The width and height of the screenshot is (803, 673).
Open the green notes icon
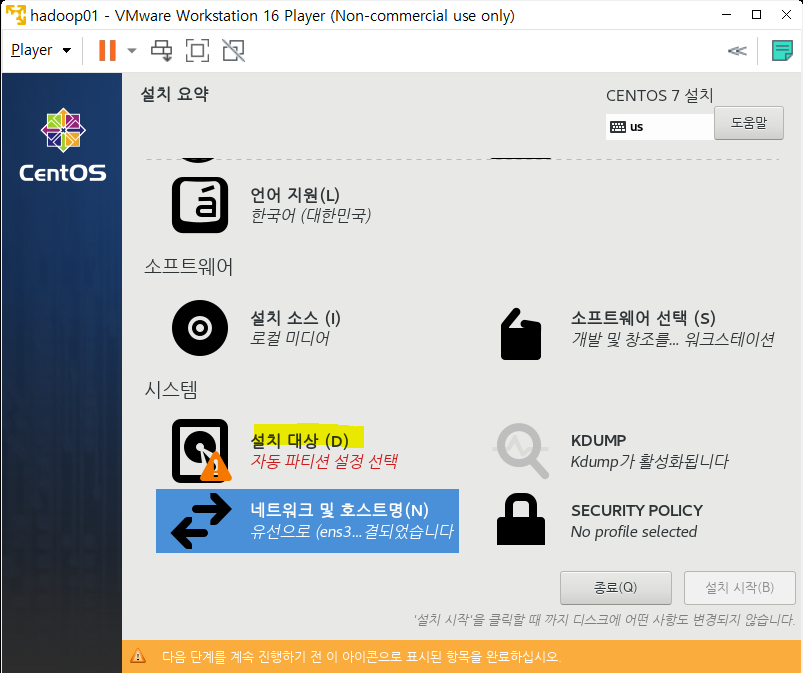point(782,51)
